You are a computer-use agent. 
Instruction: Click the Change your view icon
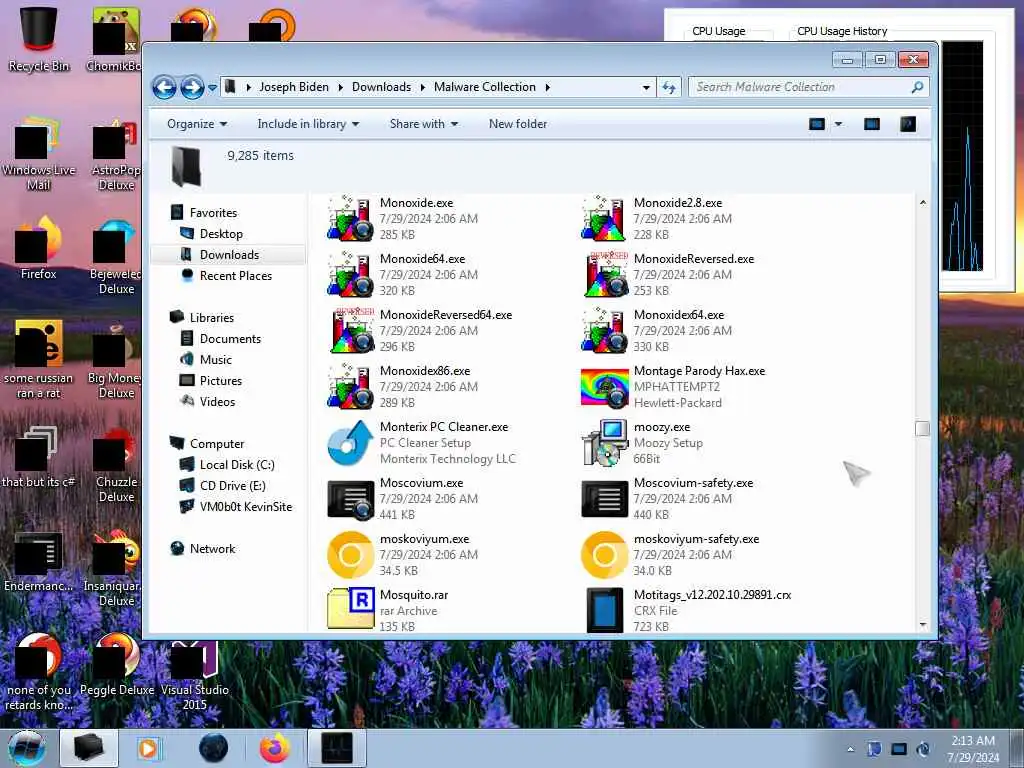pos(817,124)
